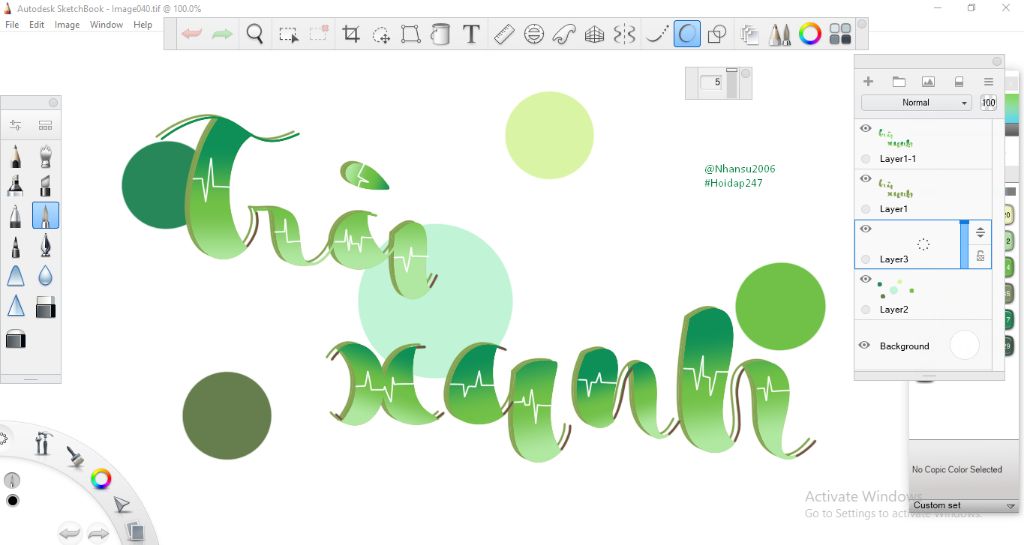Select the Ballpoint pen brush
Screen dimensions: 1024x545
tap(16, 215)
